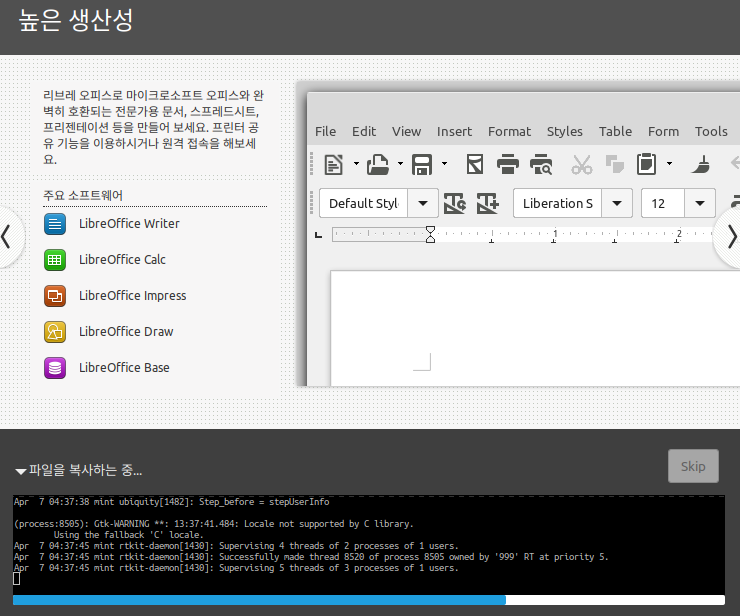
Task: Open the Table menu in Writer preview
Action: pos(615,132)
